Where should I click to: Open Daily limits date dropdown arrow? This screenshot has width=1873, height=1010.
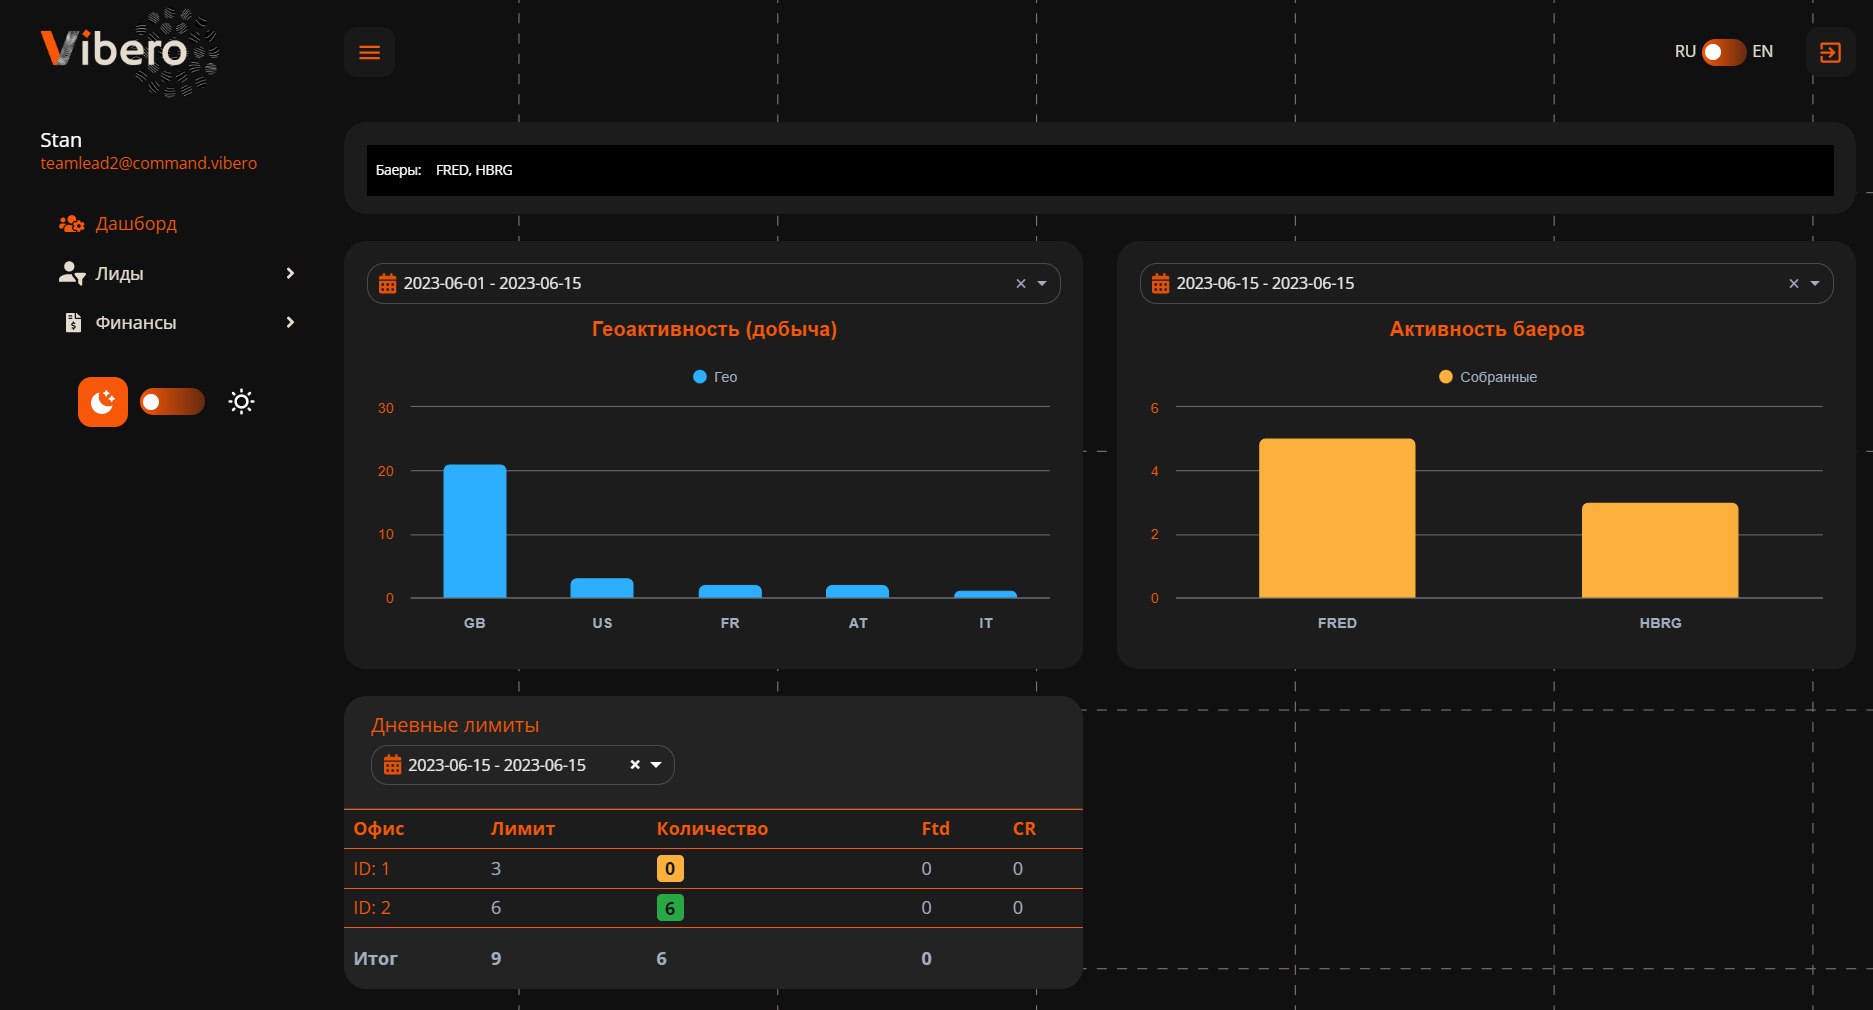(x=656, y=765)
